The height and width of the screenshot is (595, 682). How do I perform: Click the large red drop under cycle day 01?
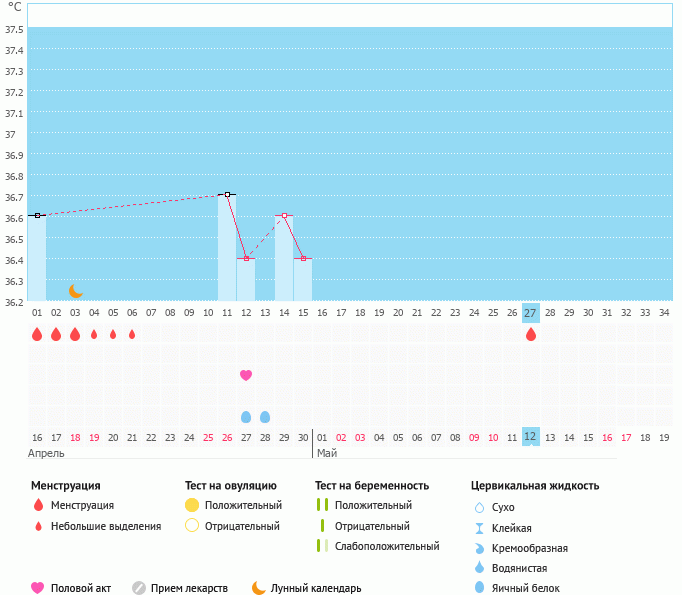37,334
